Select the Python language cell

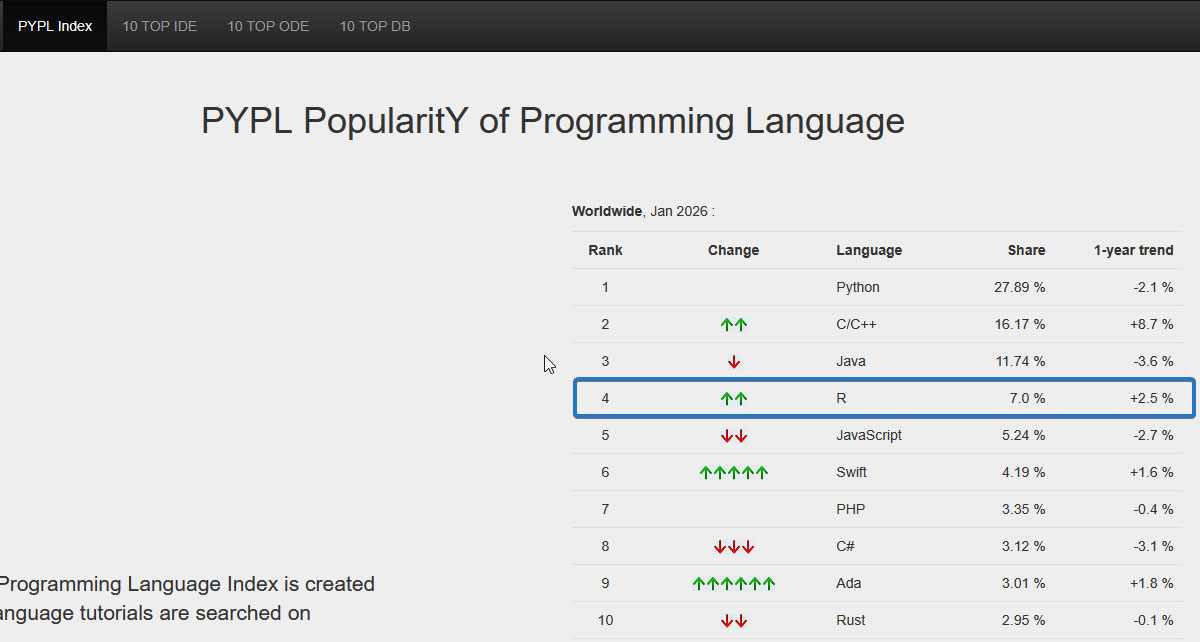pos(858,288)
